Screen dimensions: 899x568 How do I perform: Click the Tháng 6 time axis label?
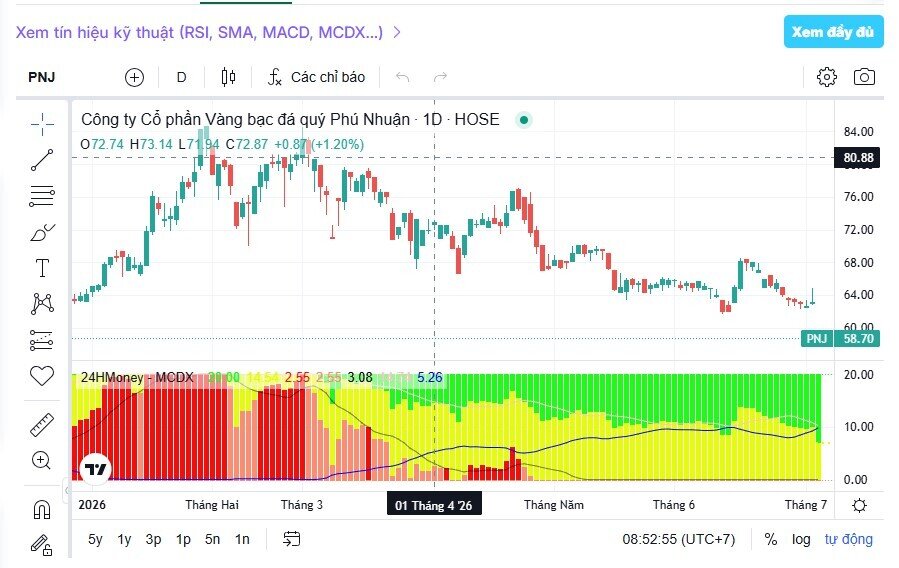click(673, 505)
